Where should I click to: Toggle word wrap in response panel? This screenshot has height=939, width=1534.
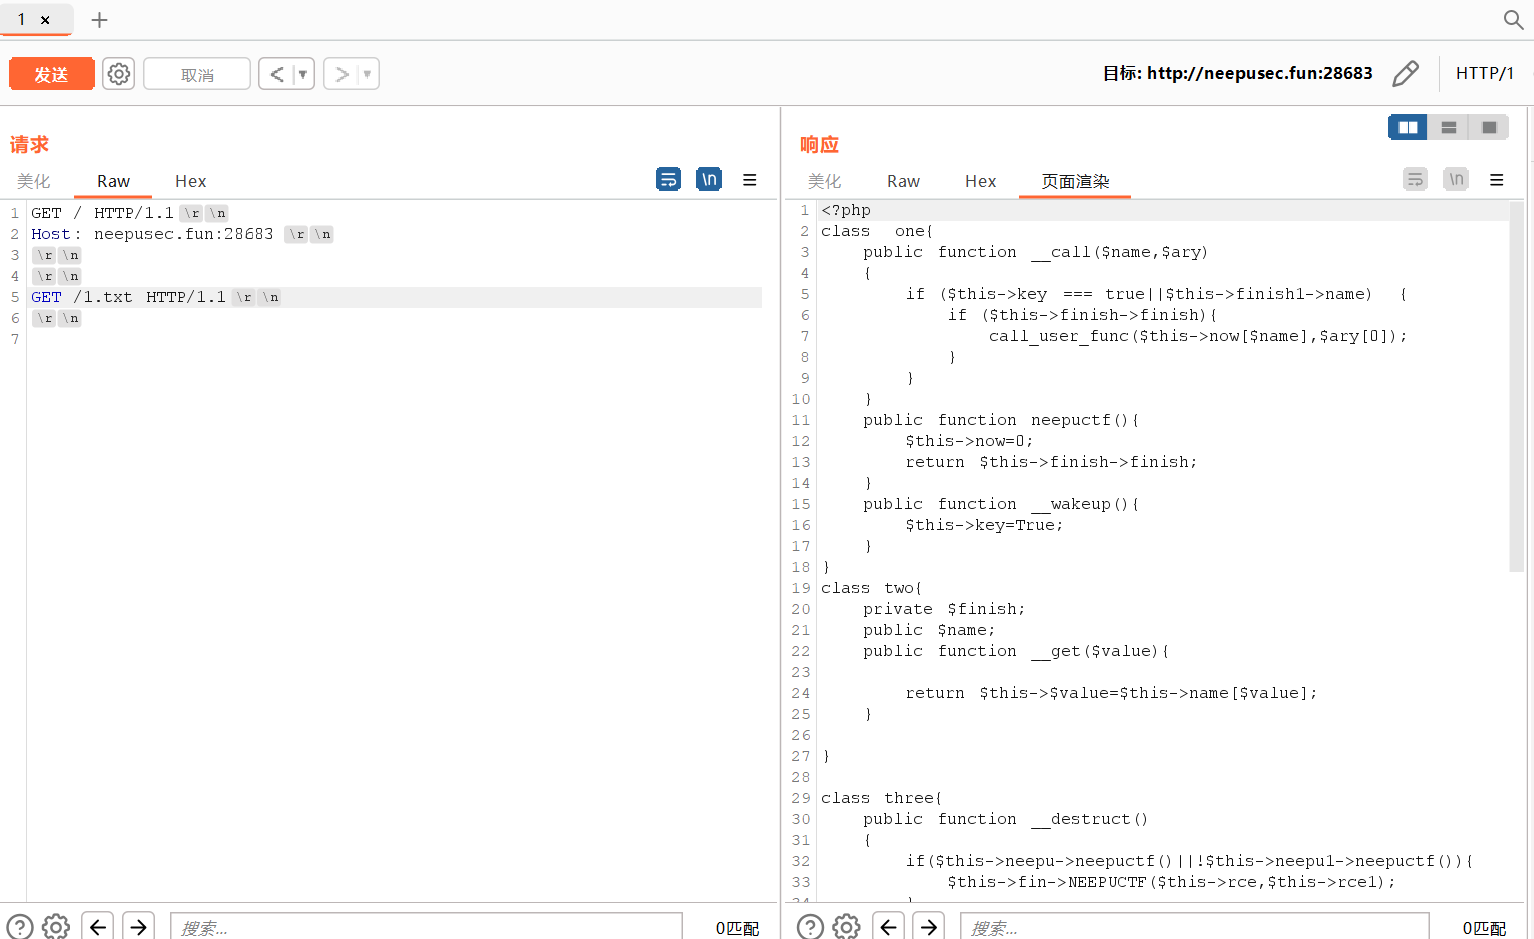[1415, 179]
